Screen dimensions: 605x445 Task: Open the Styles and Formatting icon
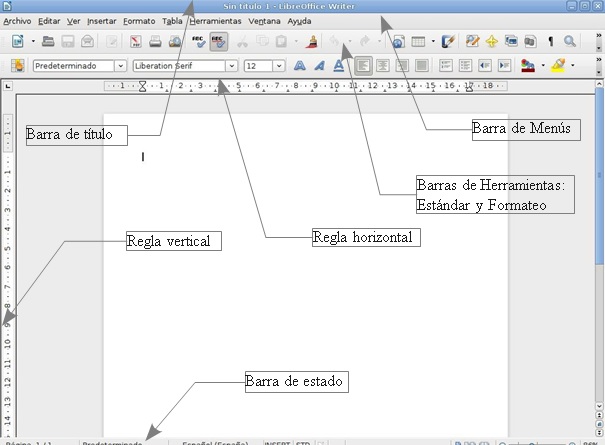click(x=17, y=66)
